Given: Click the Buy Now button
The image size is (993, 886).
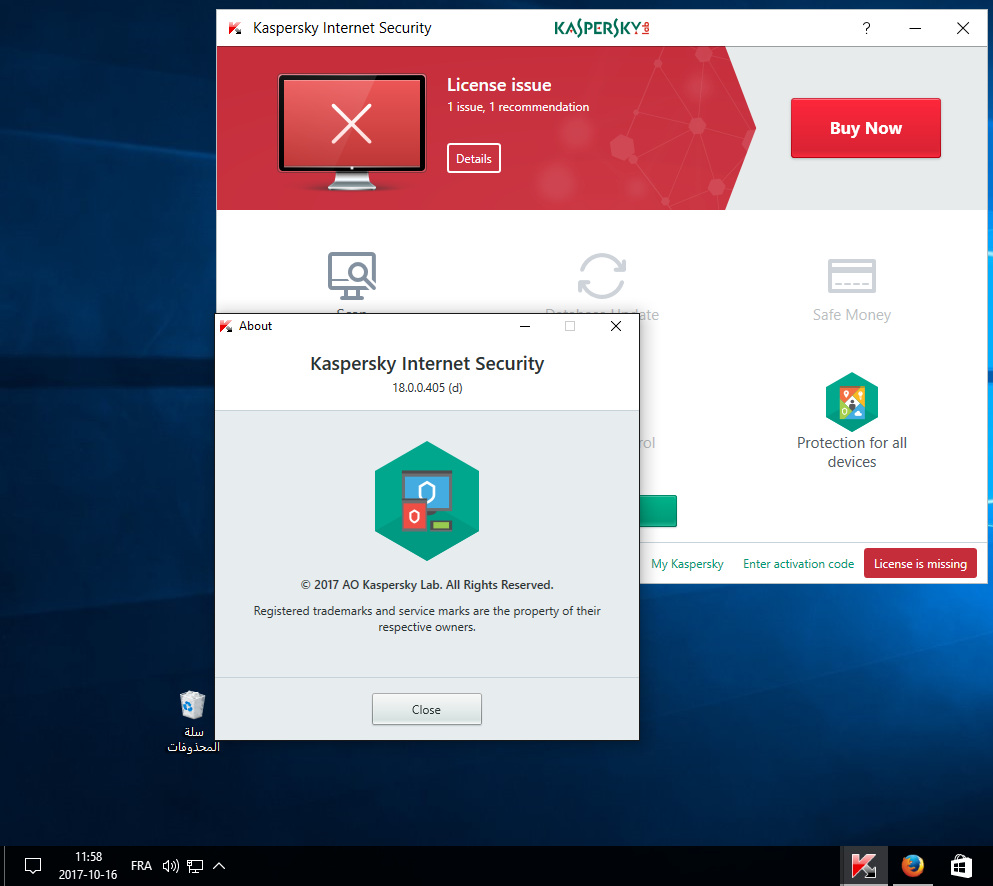Looking at the screenshot, I should coord(866,128).
